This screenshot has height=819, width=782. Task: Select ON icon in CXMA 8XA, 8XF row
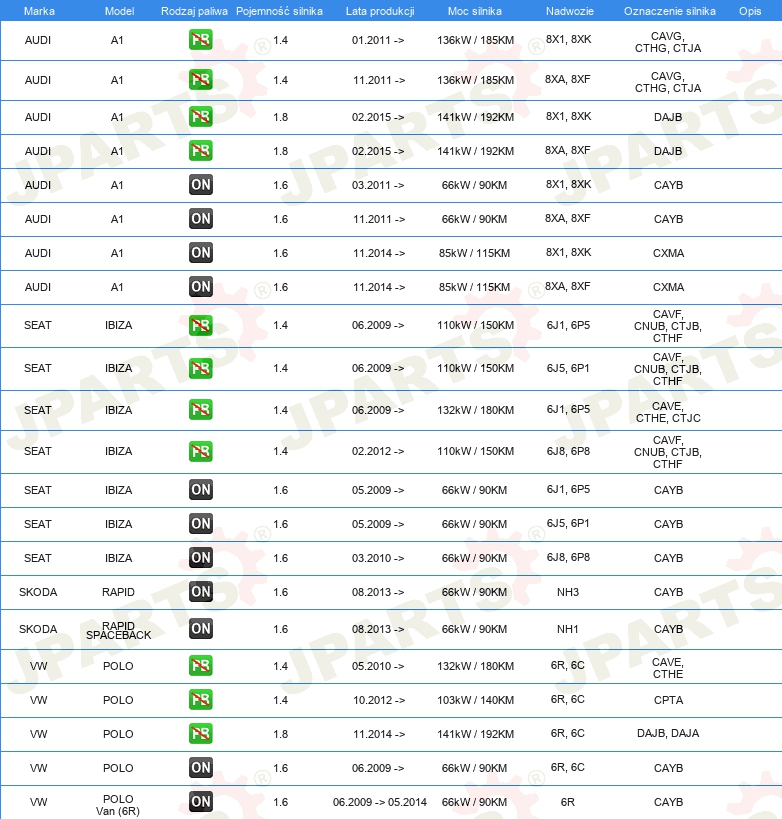(201, 286)
